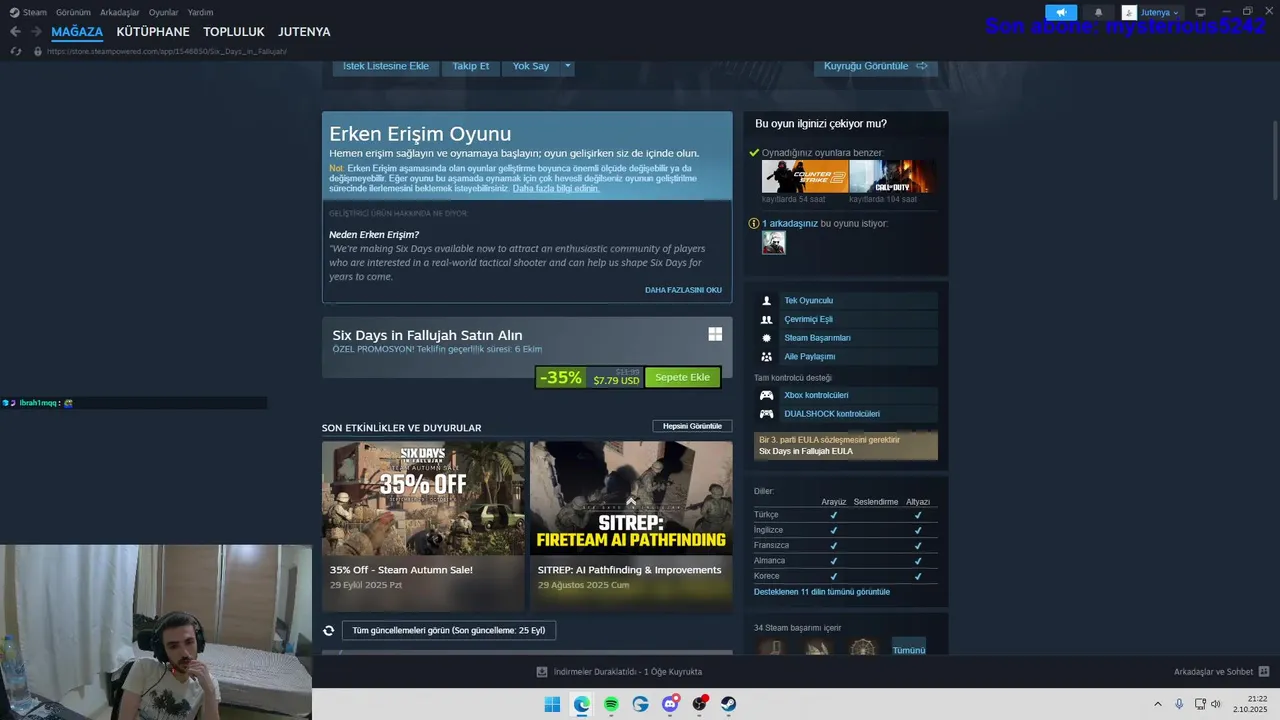Image resolution: width=1280 pixels, height=720 pixels.
Task: Click the -35% discount badge
Action: (x=560, y=377)
